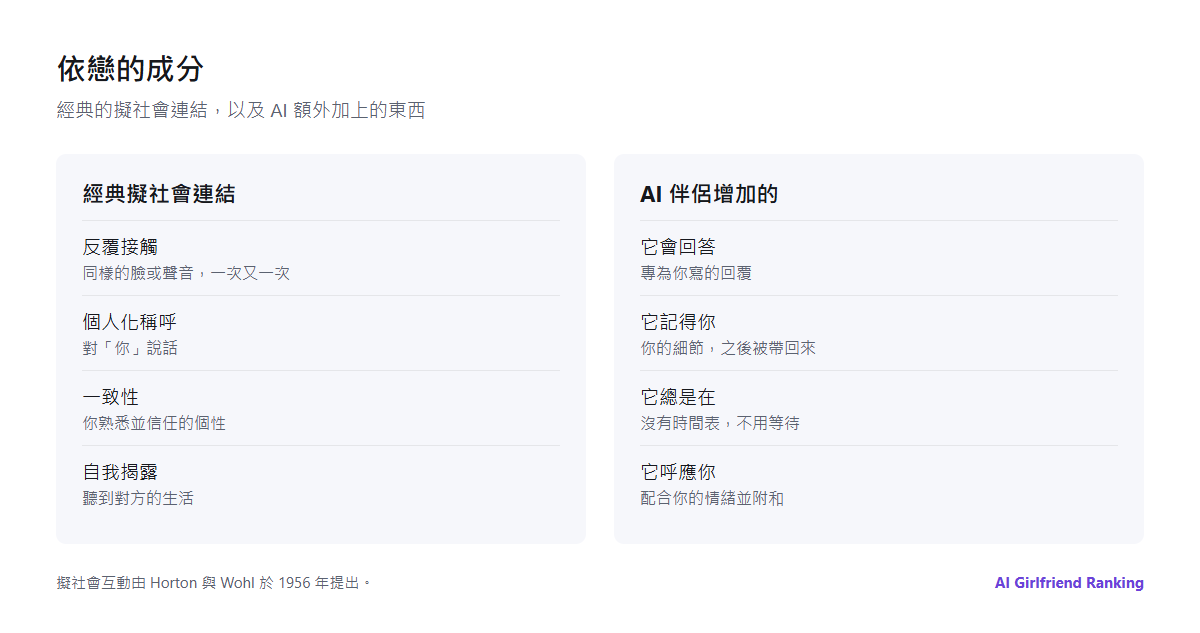The width and height of the screenshot is (1200, 633).
Task: Click the card title AI 伴侶增加的
Action: pyautogui.click(x=709, y=194)
